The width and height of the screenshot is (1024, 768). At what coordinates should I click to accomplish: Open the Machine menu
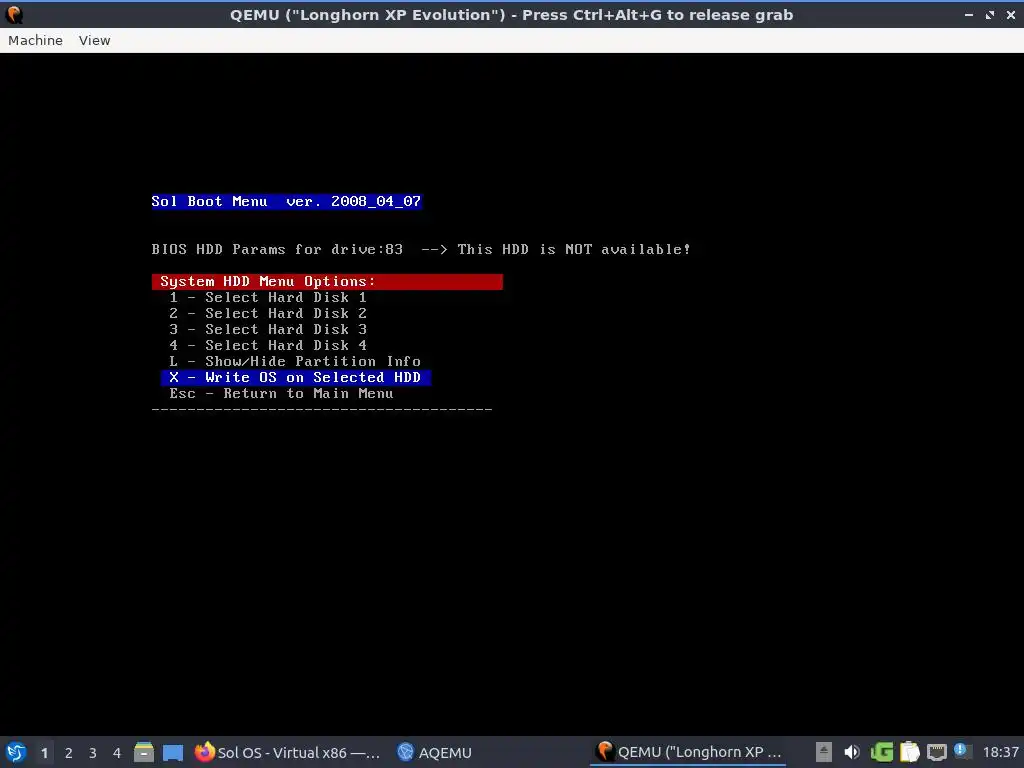click(x=35, y=40)
